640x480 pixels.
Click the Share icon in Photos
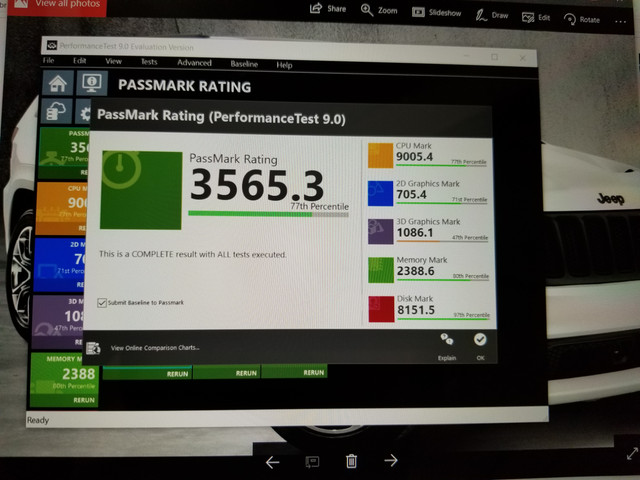316,8
